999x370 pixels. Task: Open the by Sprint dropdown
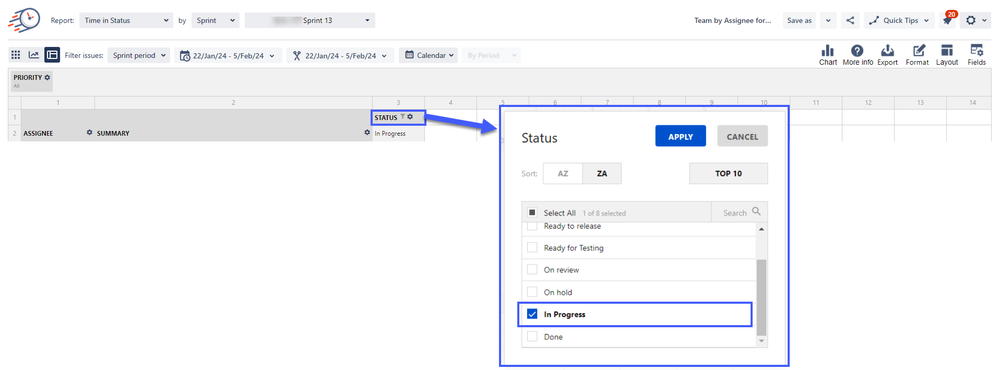tap(215, 20)
